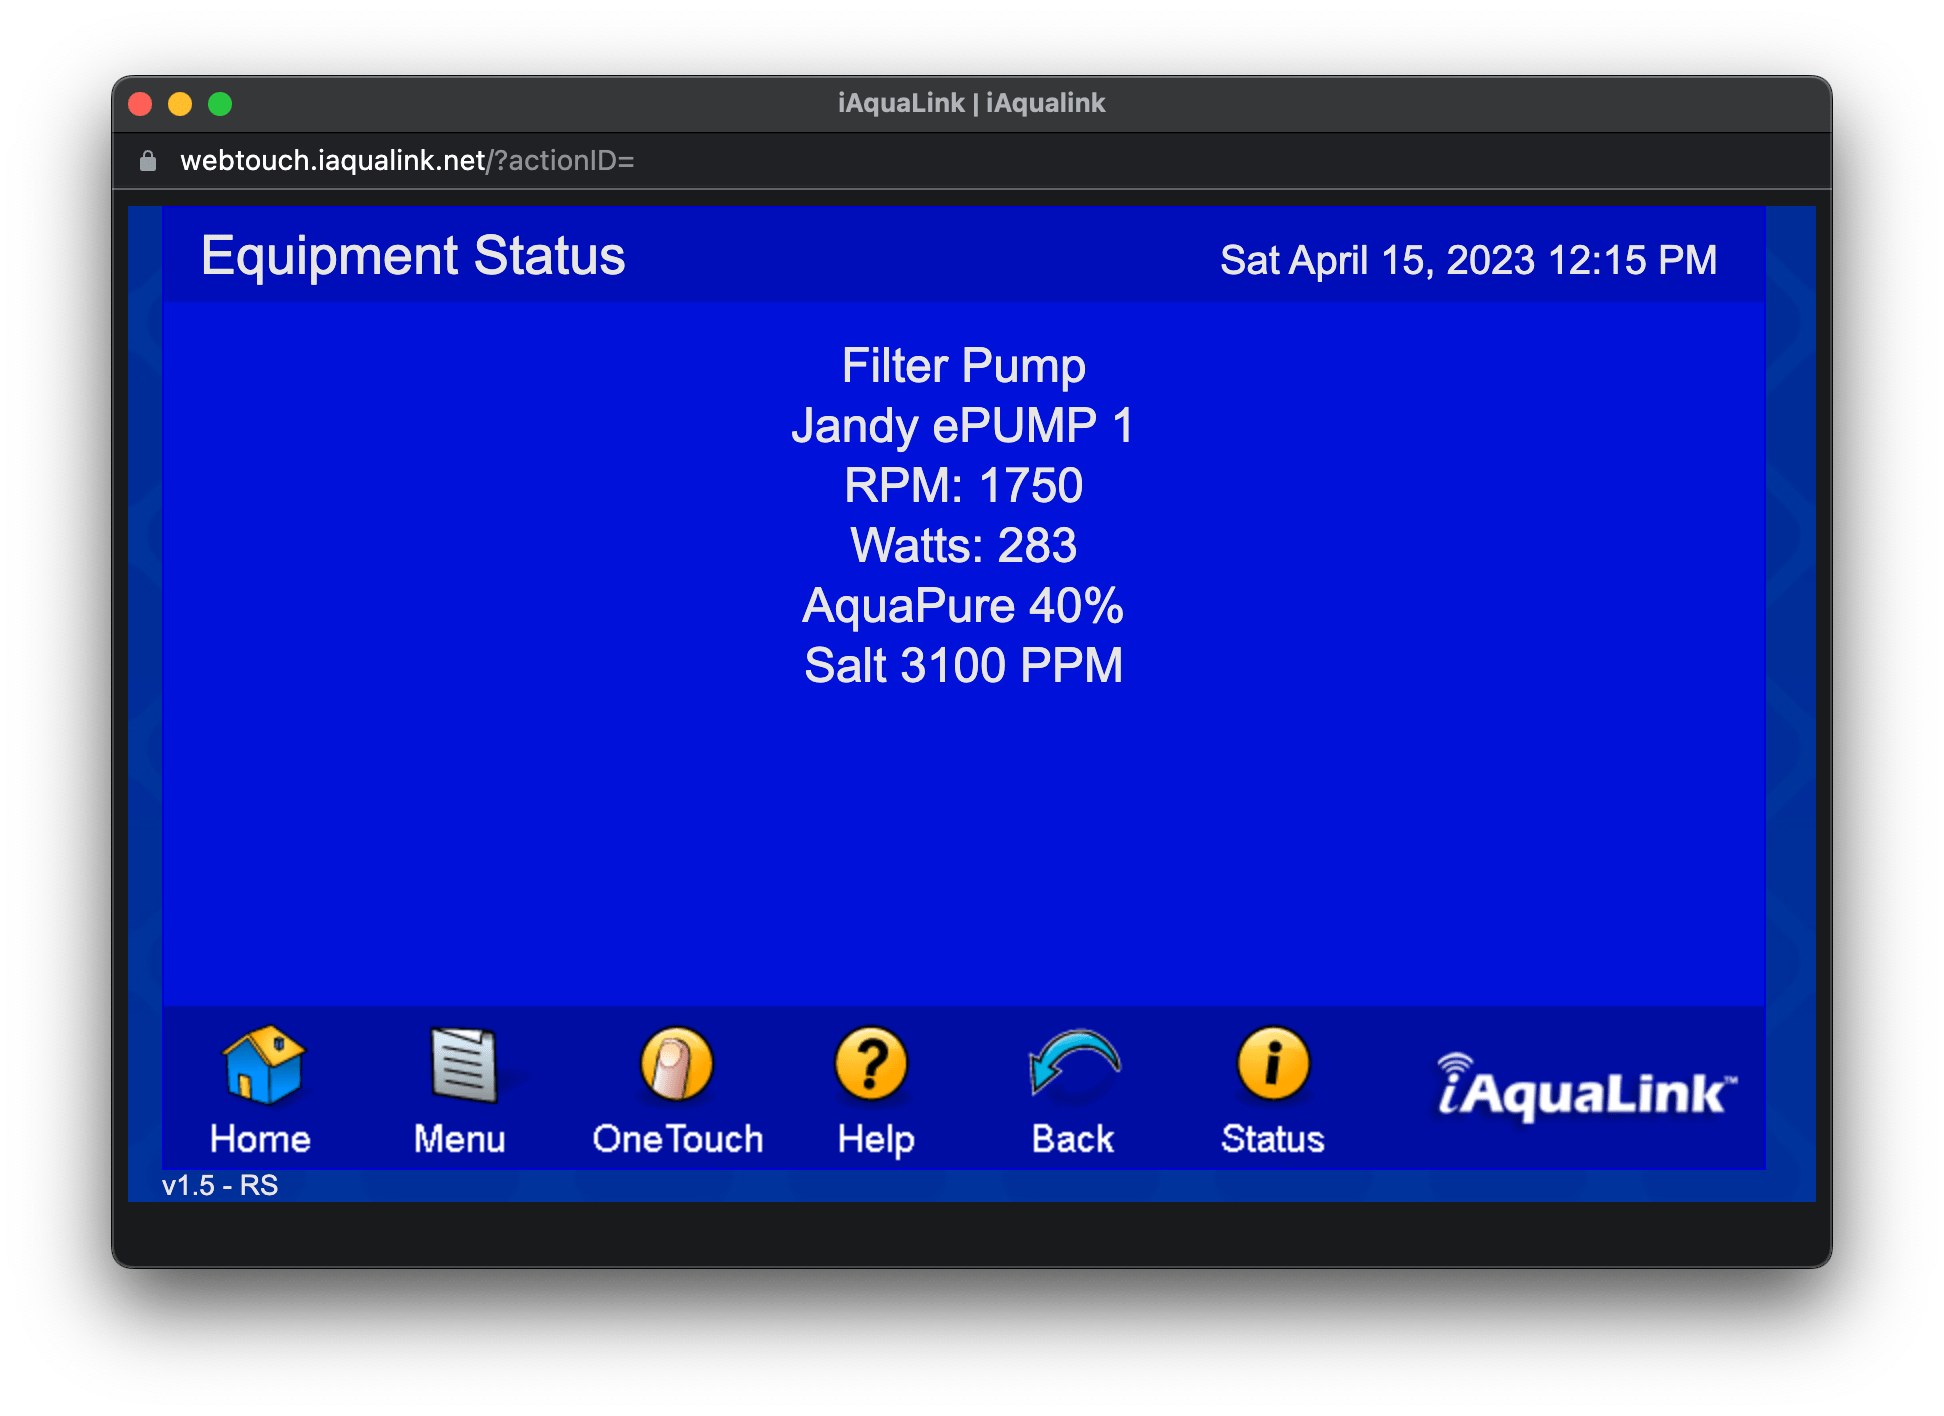Click the iAquaLink logo
This screenshot has width=1944, height=1416.
(1587, 1088)
